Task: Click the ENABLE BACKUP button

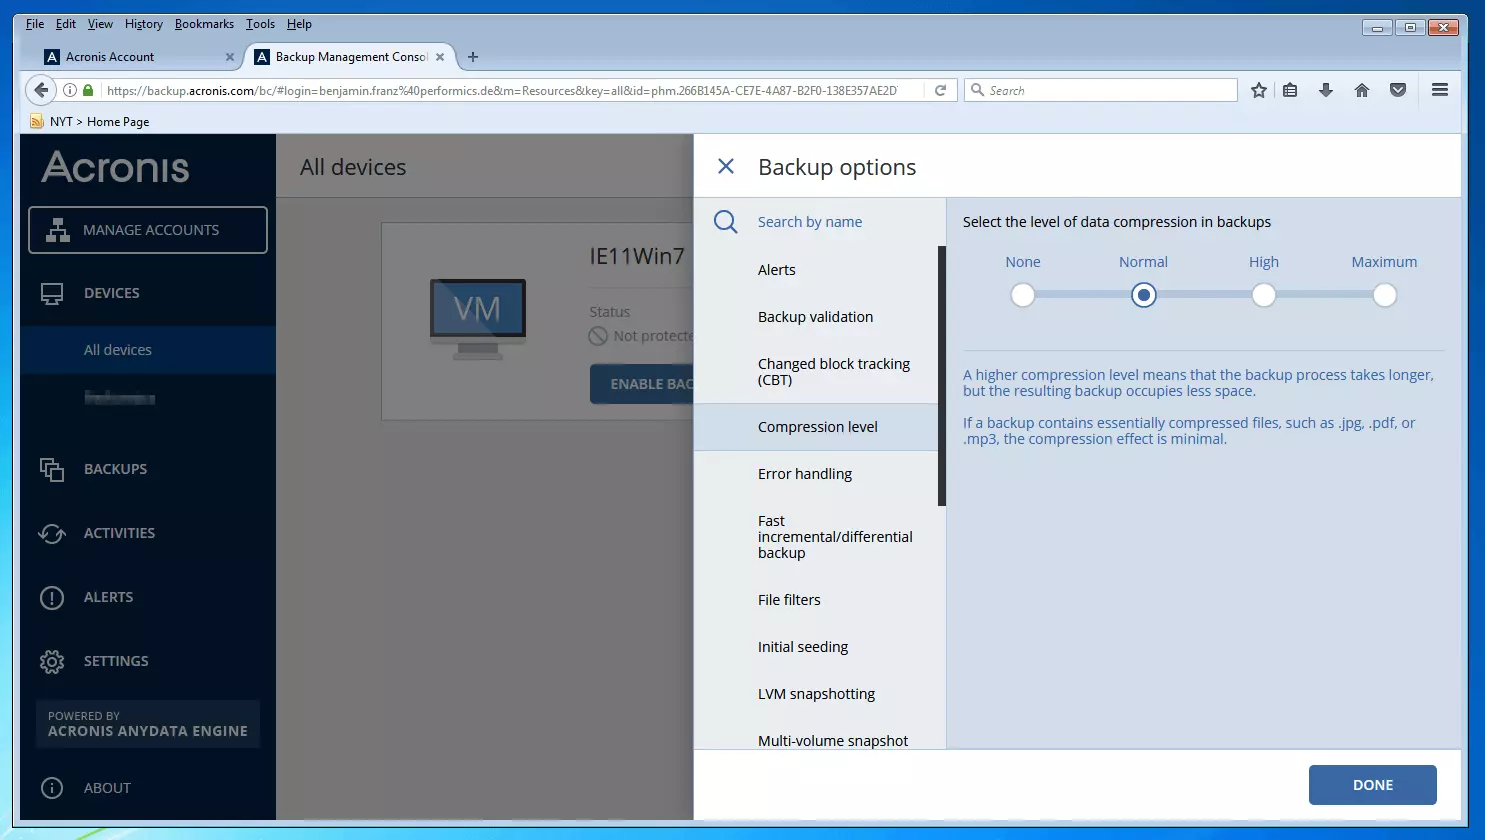Action: 642,384
